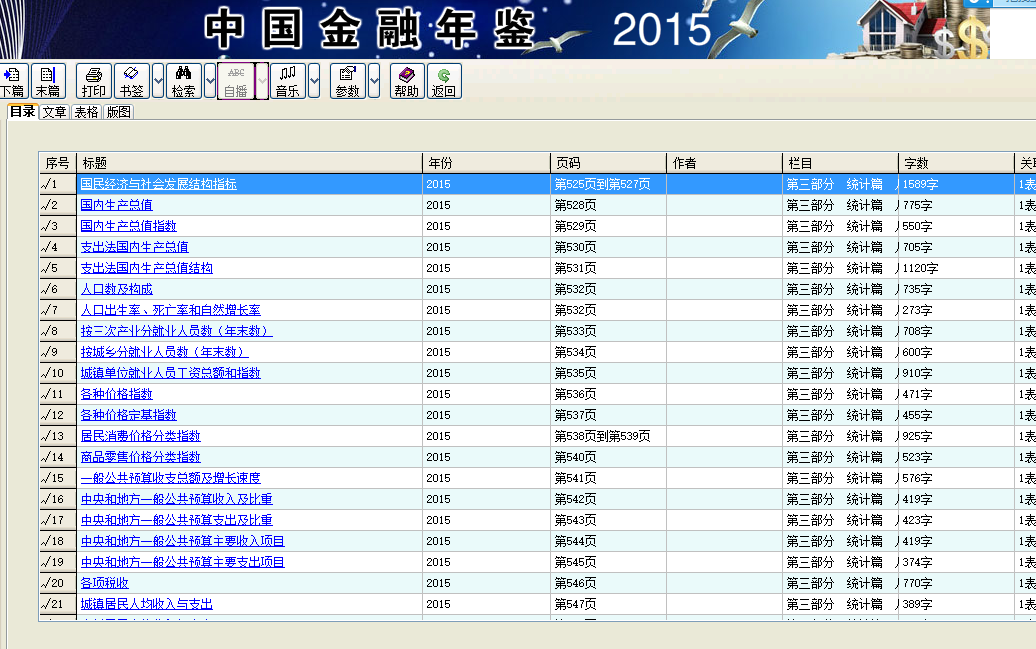Open link 人口数及构成
Image resolution: width=1036 pixels, height=649 pixels.
[116, 289]
